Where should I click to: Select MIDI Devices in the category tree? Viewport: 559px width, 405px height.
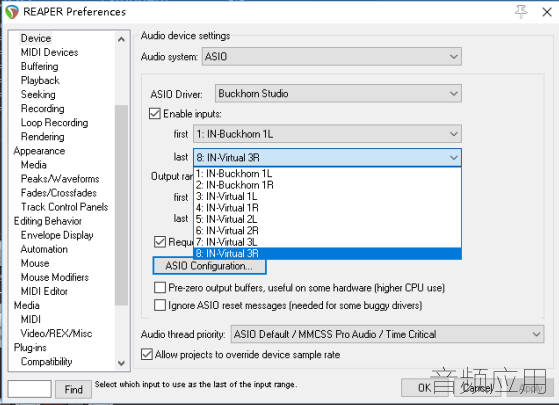pos(49,52)
